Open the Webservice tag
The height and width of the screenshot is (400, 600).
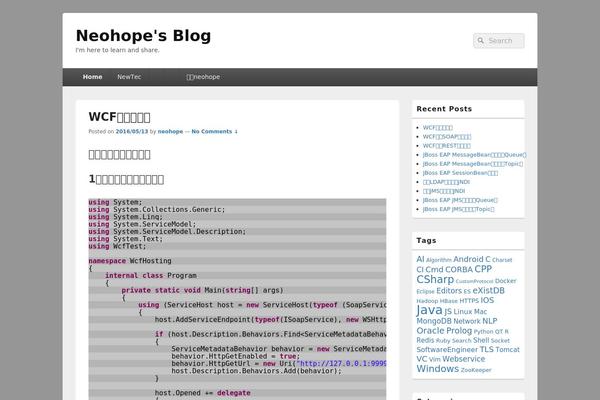(463, 359)
